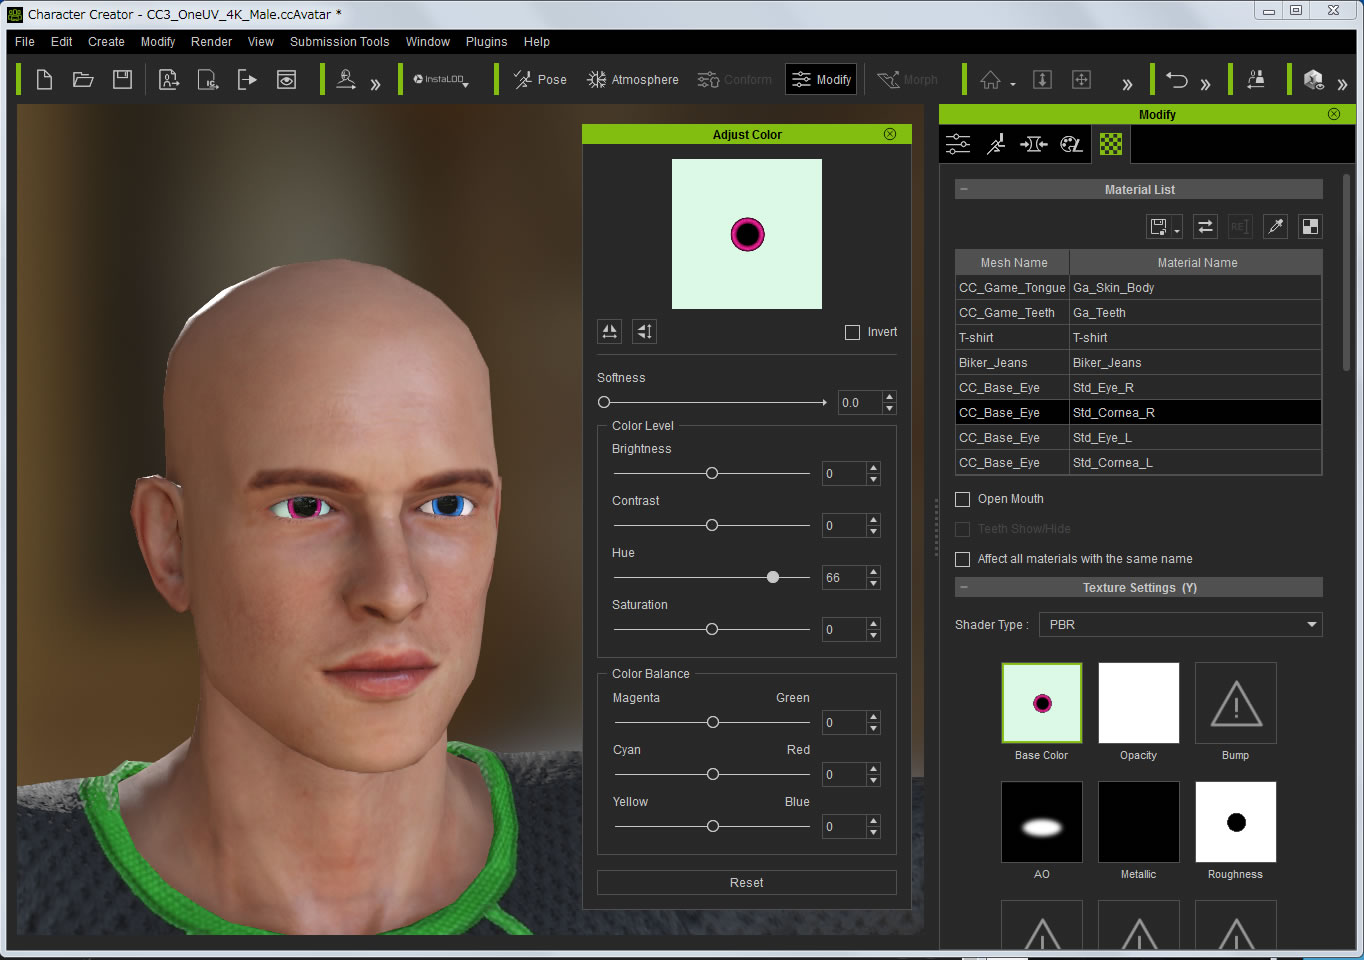Click the export arrow icon in toolbar

tap(247, 80)
